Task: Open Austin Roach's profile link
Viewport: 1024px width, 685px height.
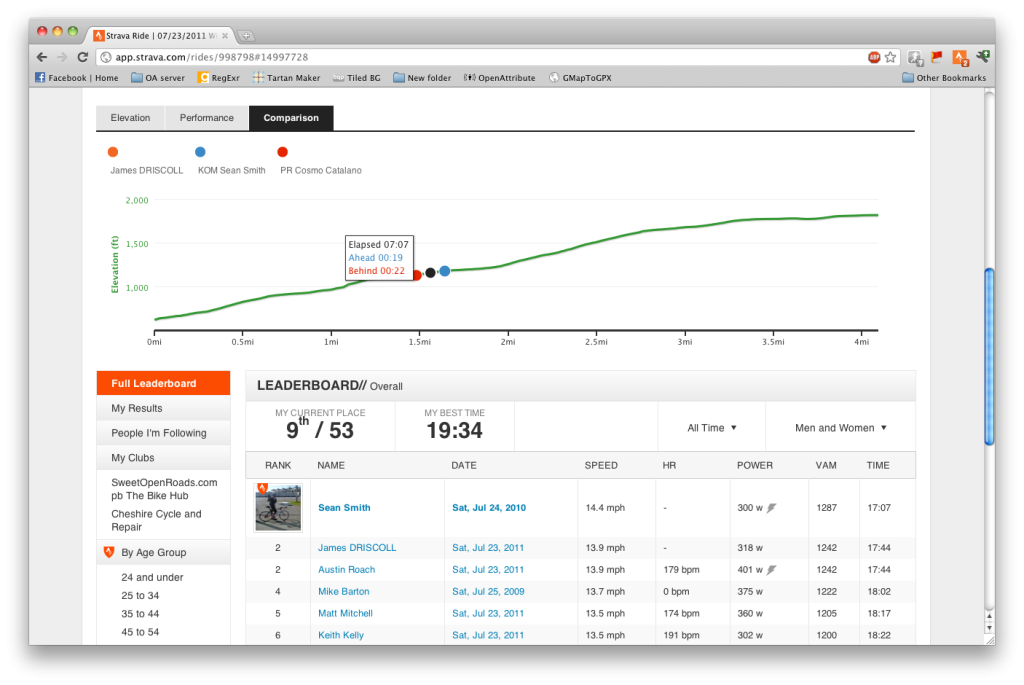Action: tap(346, 570)
